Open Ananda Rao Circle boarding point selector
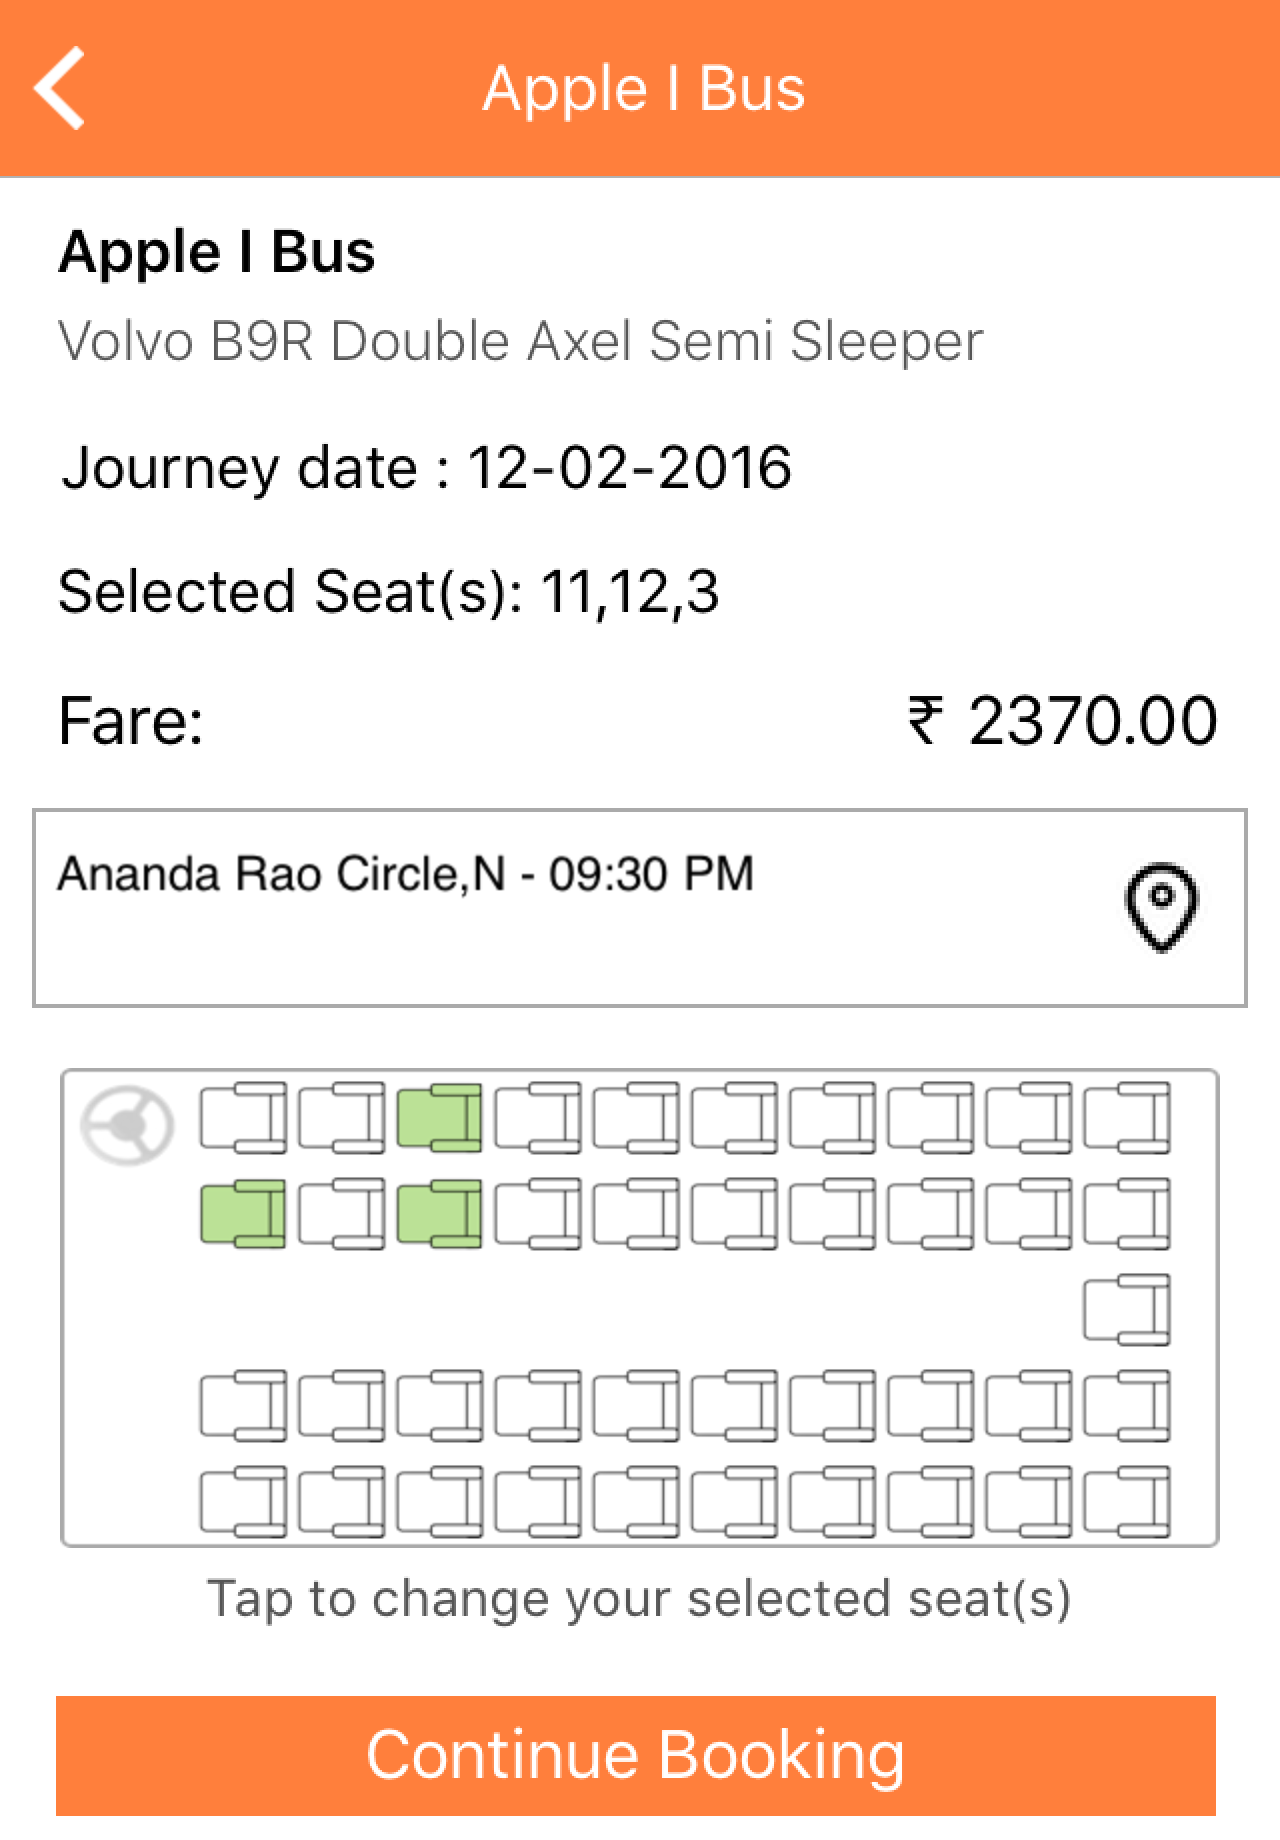1280x1840 pixels. 640,908
